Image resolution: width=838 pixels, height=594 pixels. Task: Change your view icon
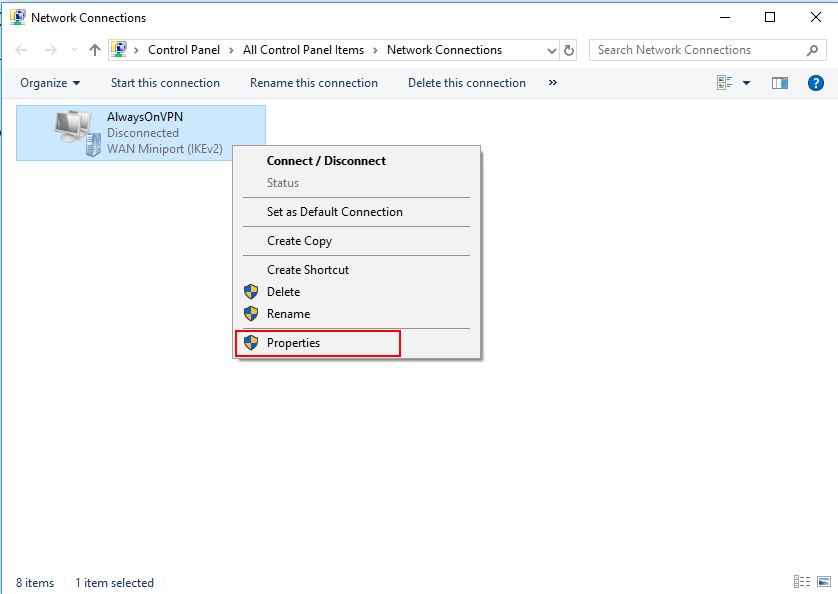click(x=725, y=83)
